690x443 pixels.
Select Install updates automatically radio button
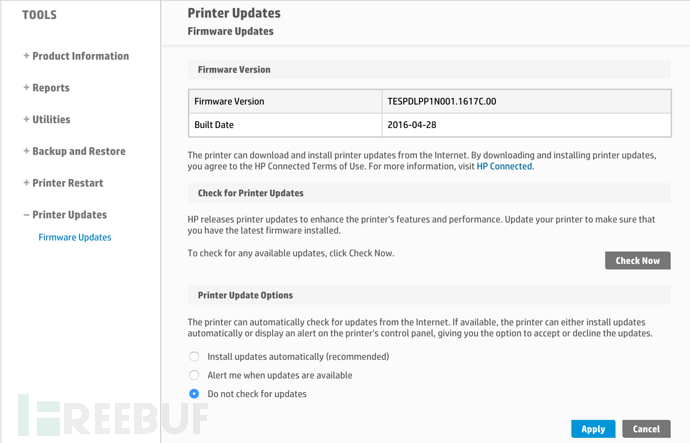(194, 356)
